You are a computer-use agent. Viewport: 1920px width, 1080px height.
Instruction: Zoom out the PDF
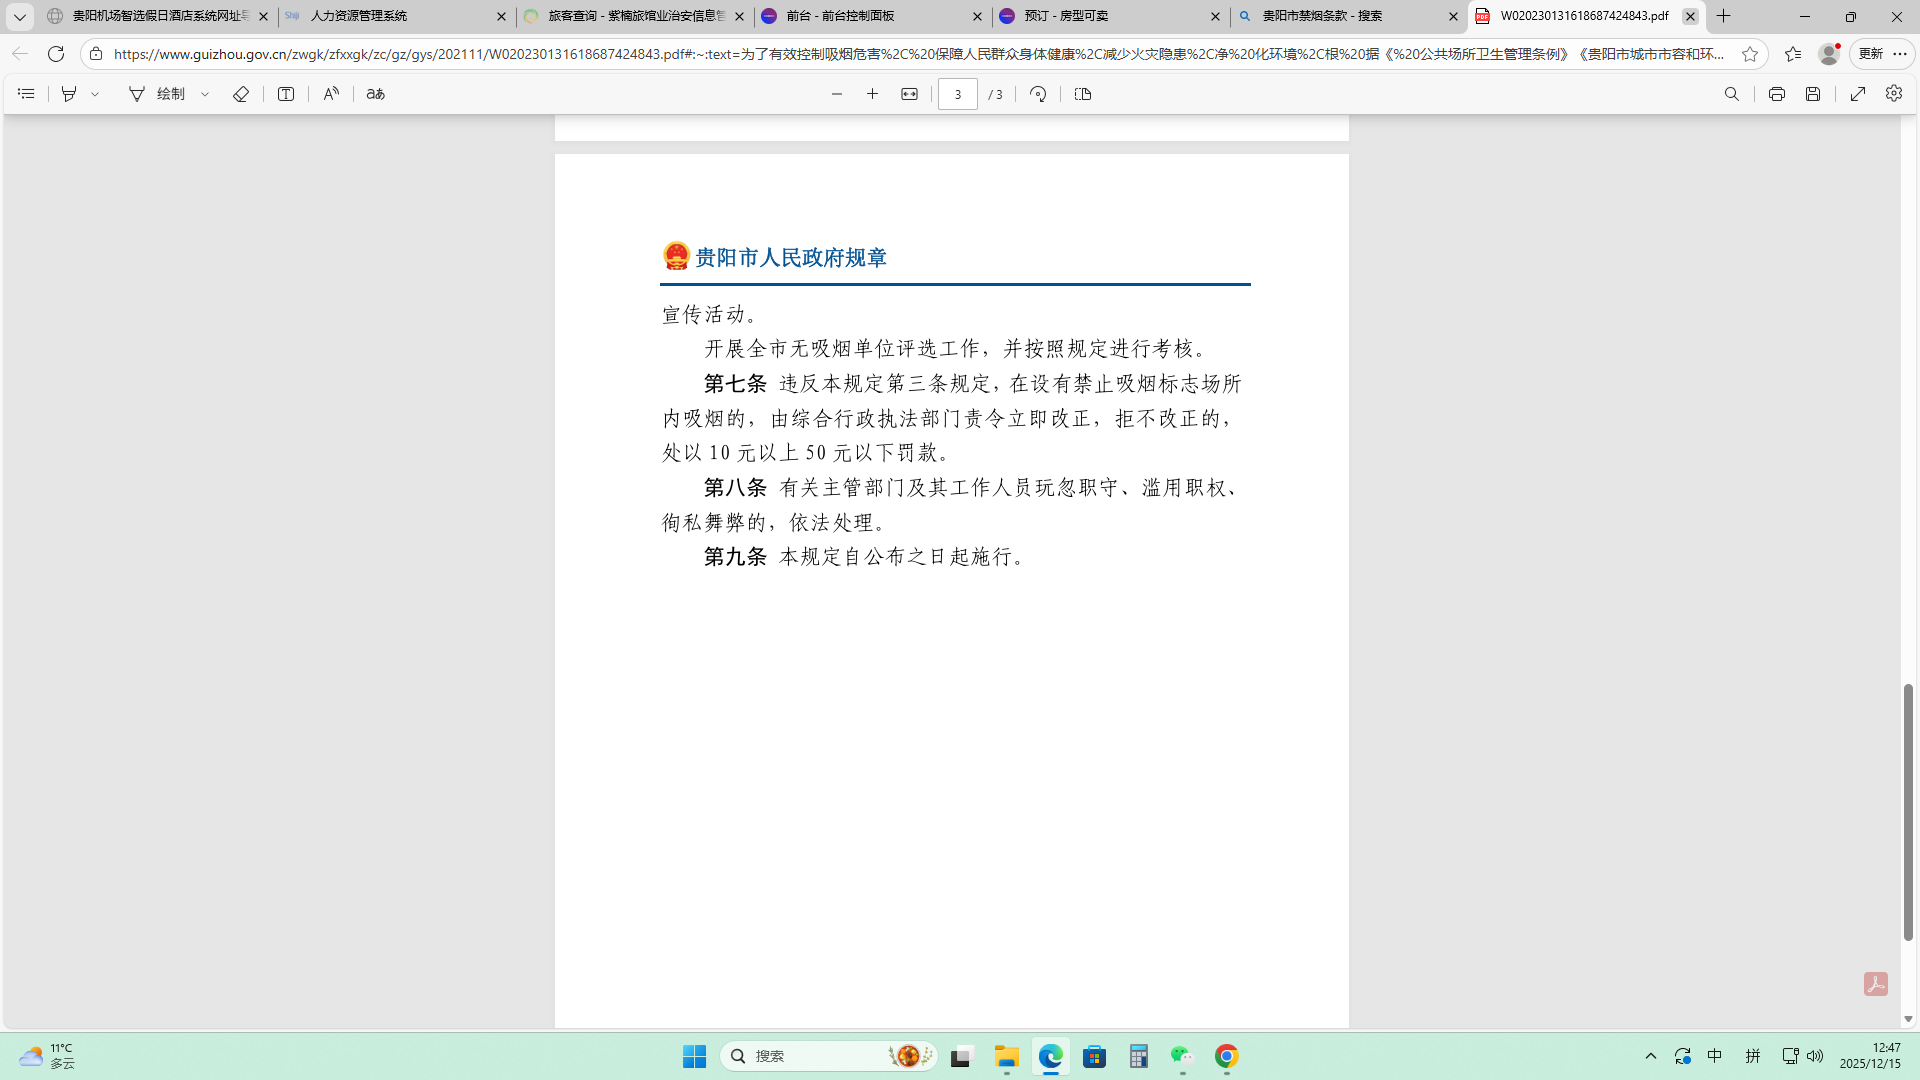837,94
